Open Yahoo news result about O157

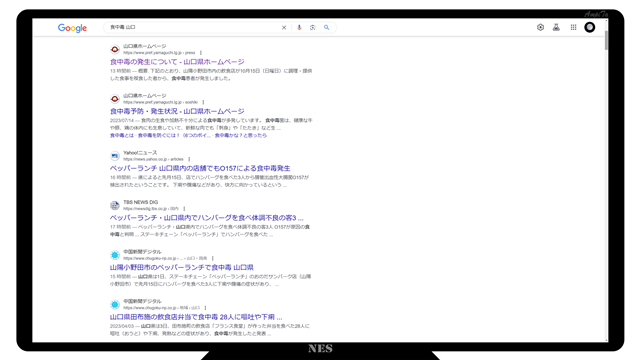[x=200, y=168]
